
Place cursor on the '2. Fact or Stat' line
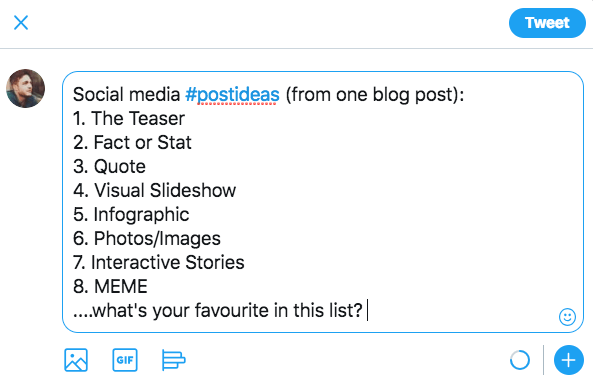132,143
